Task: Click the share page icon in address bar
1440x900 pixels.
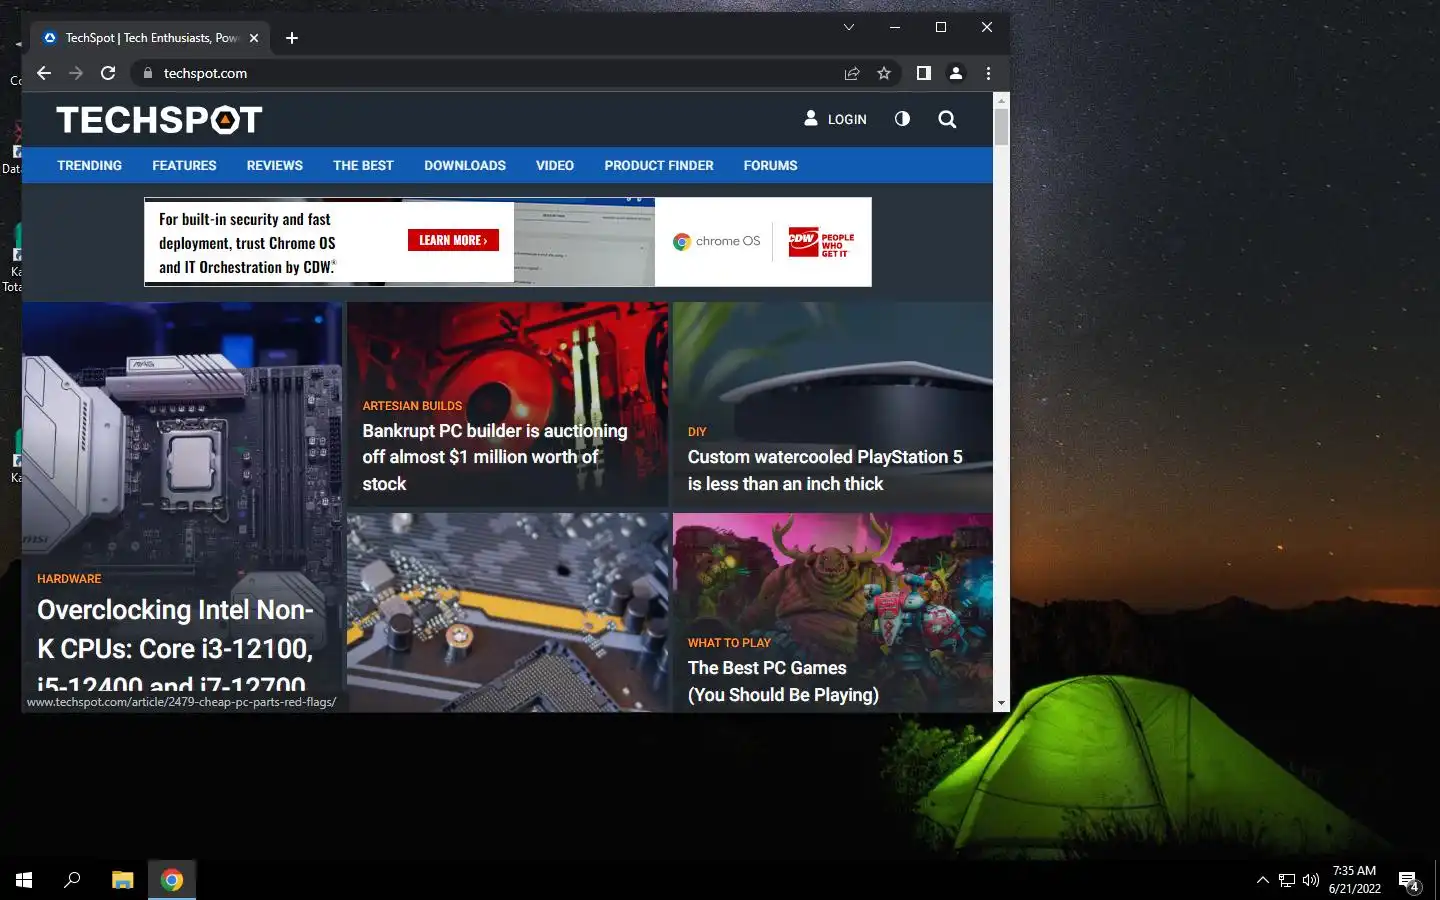Action: 852,73
